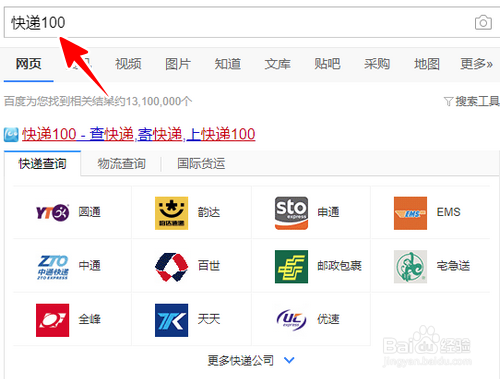Switch to the 贴吧 tab
This screenshot has width=500, height=379.
(327, 64)
